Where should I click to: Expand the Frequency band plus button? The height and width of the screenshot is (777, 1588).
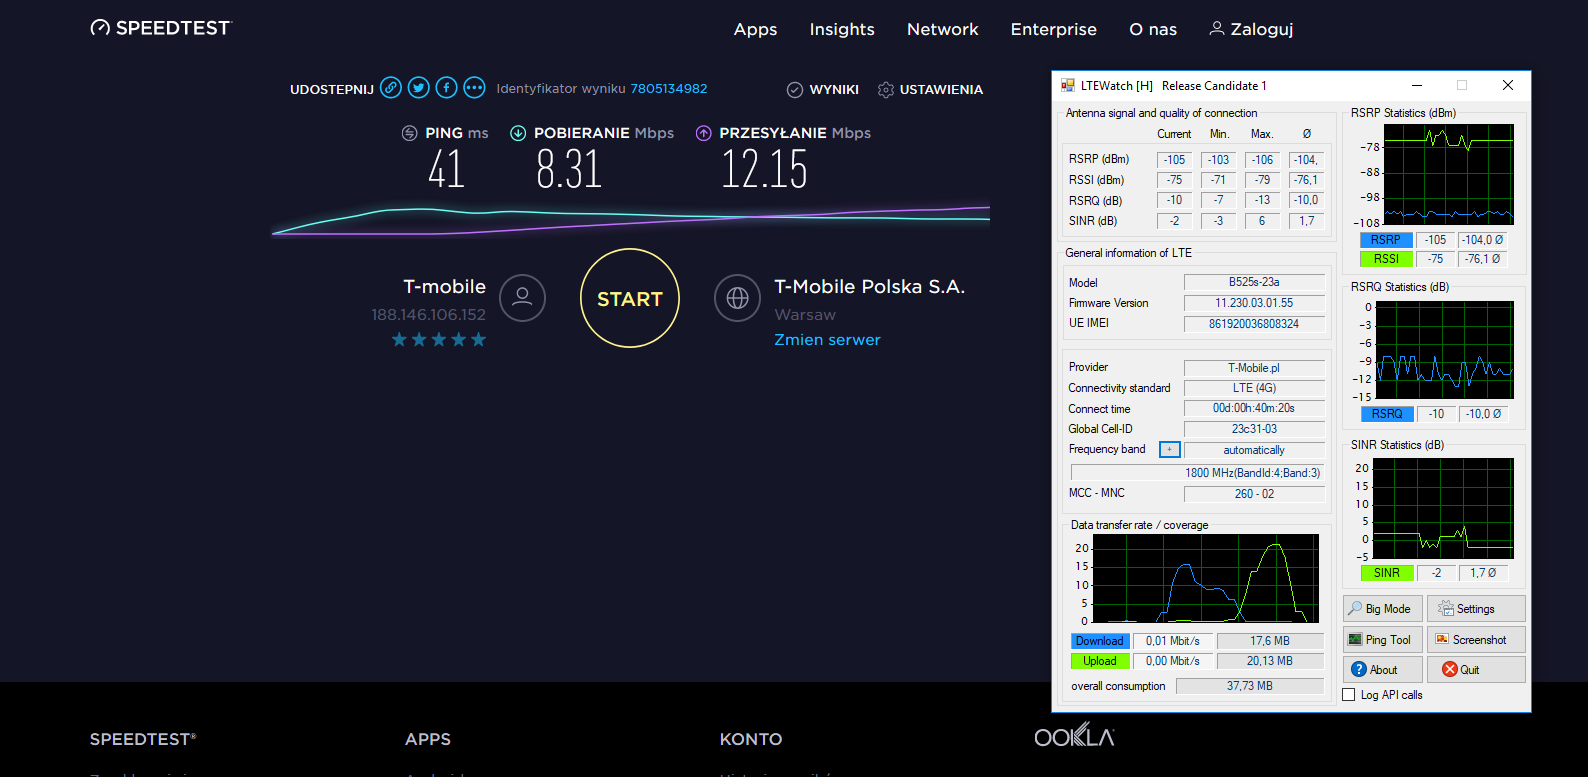tap(1170, 450)
